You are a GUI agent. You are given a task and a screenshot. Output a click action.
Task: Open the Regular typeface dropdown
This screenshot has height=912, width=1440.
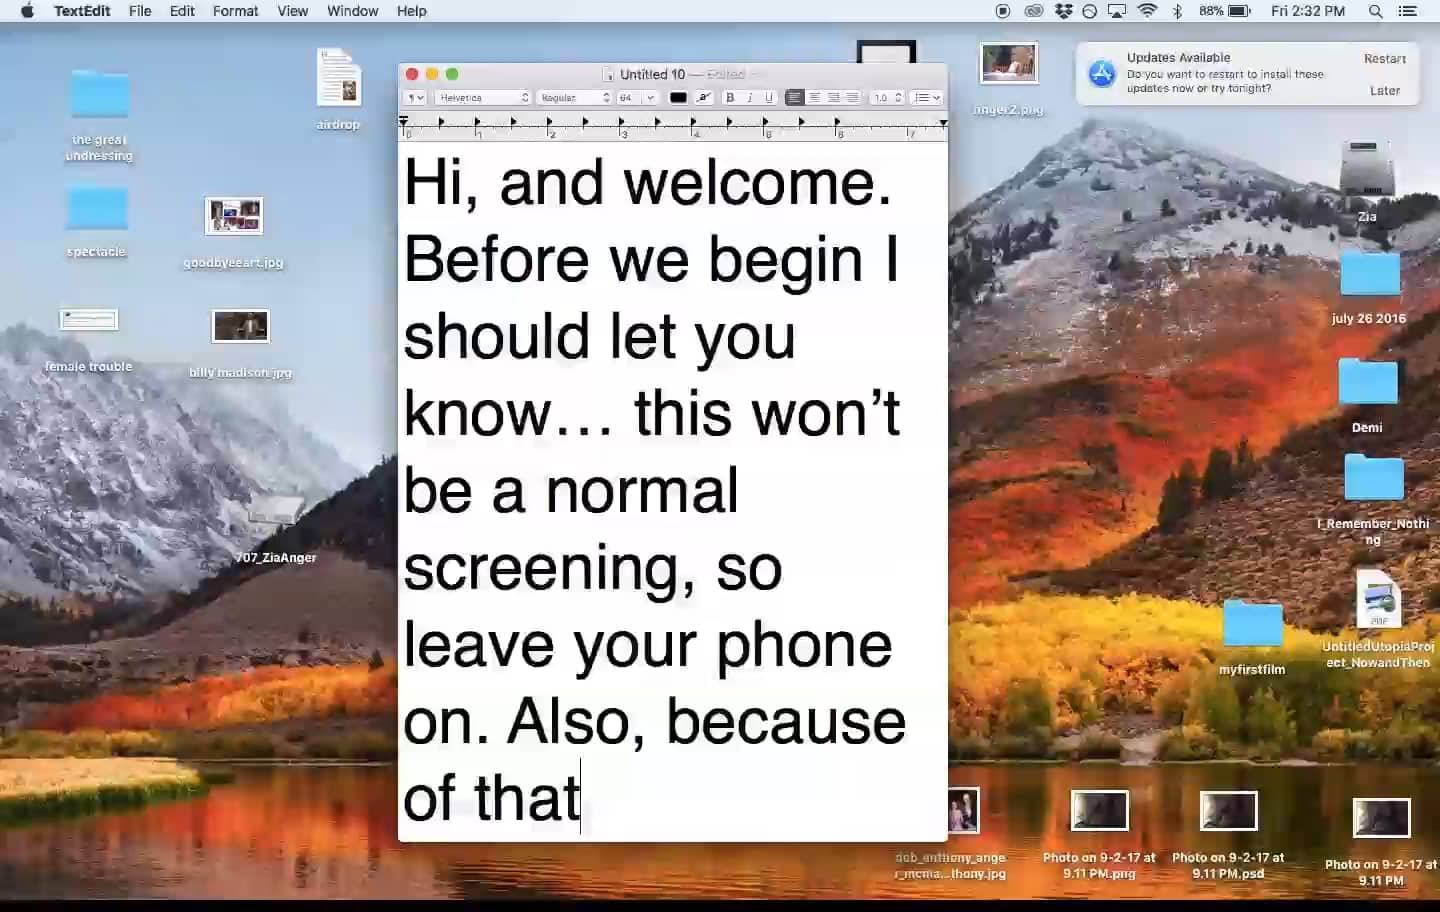(574, 97)
